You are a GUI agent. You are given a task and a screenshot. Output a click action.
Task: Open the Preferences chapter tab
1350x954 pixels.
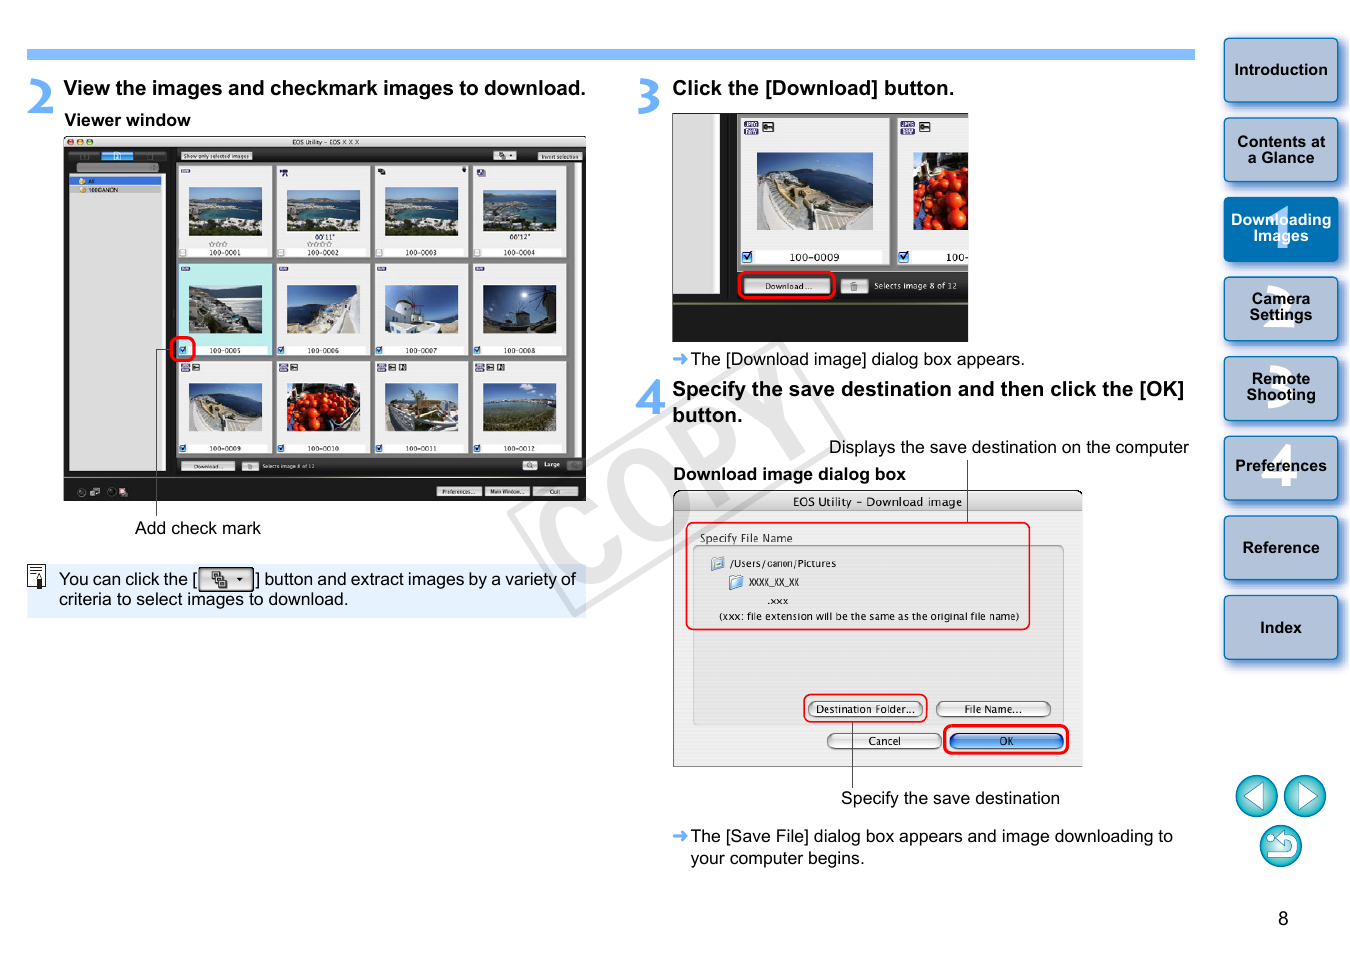pos(1281,467)
